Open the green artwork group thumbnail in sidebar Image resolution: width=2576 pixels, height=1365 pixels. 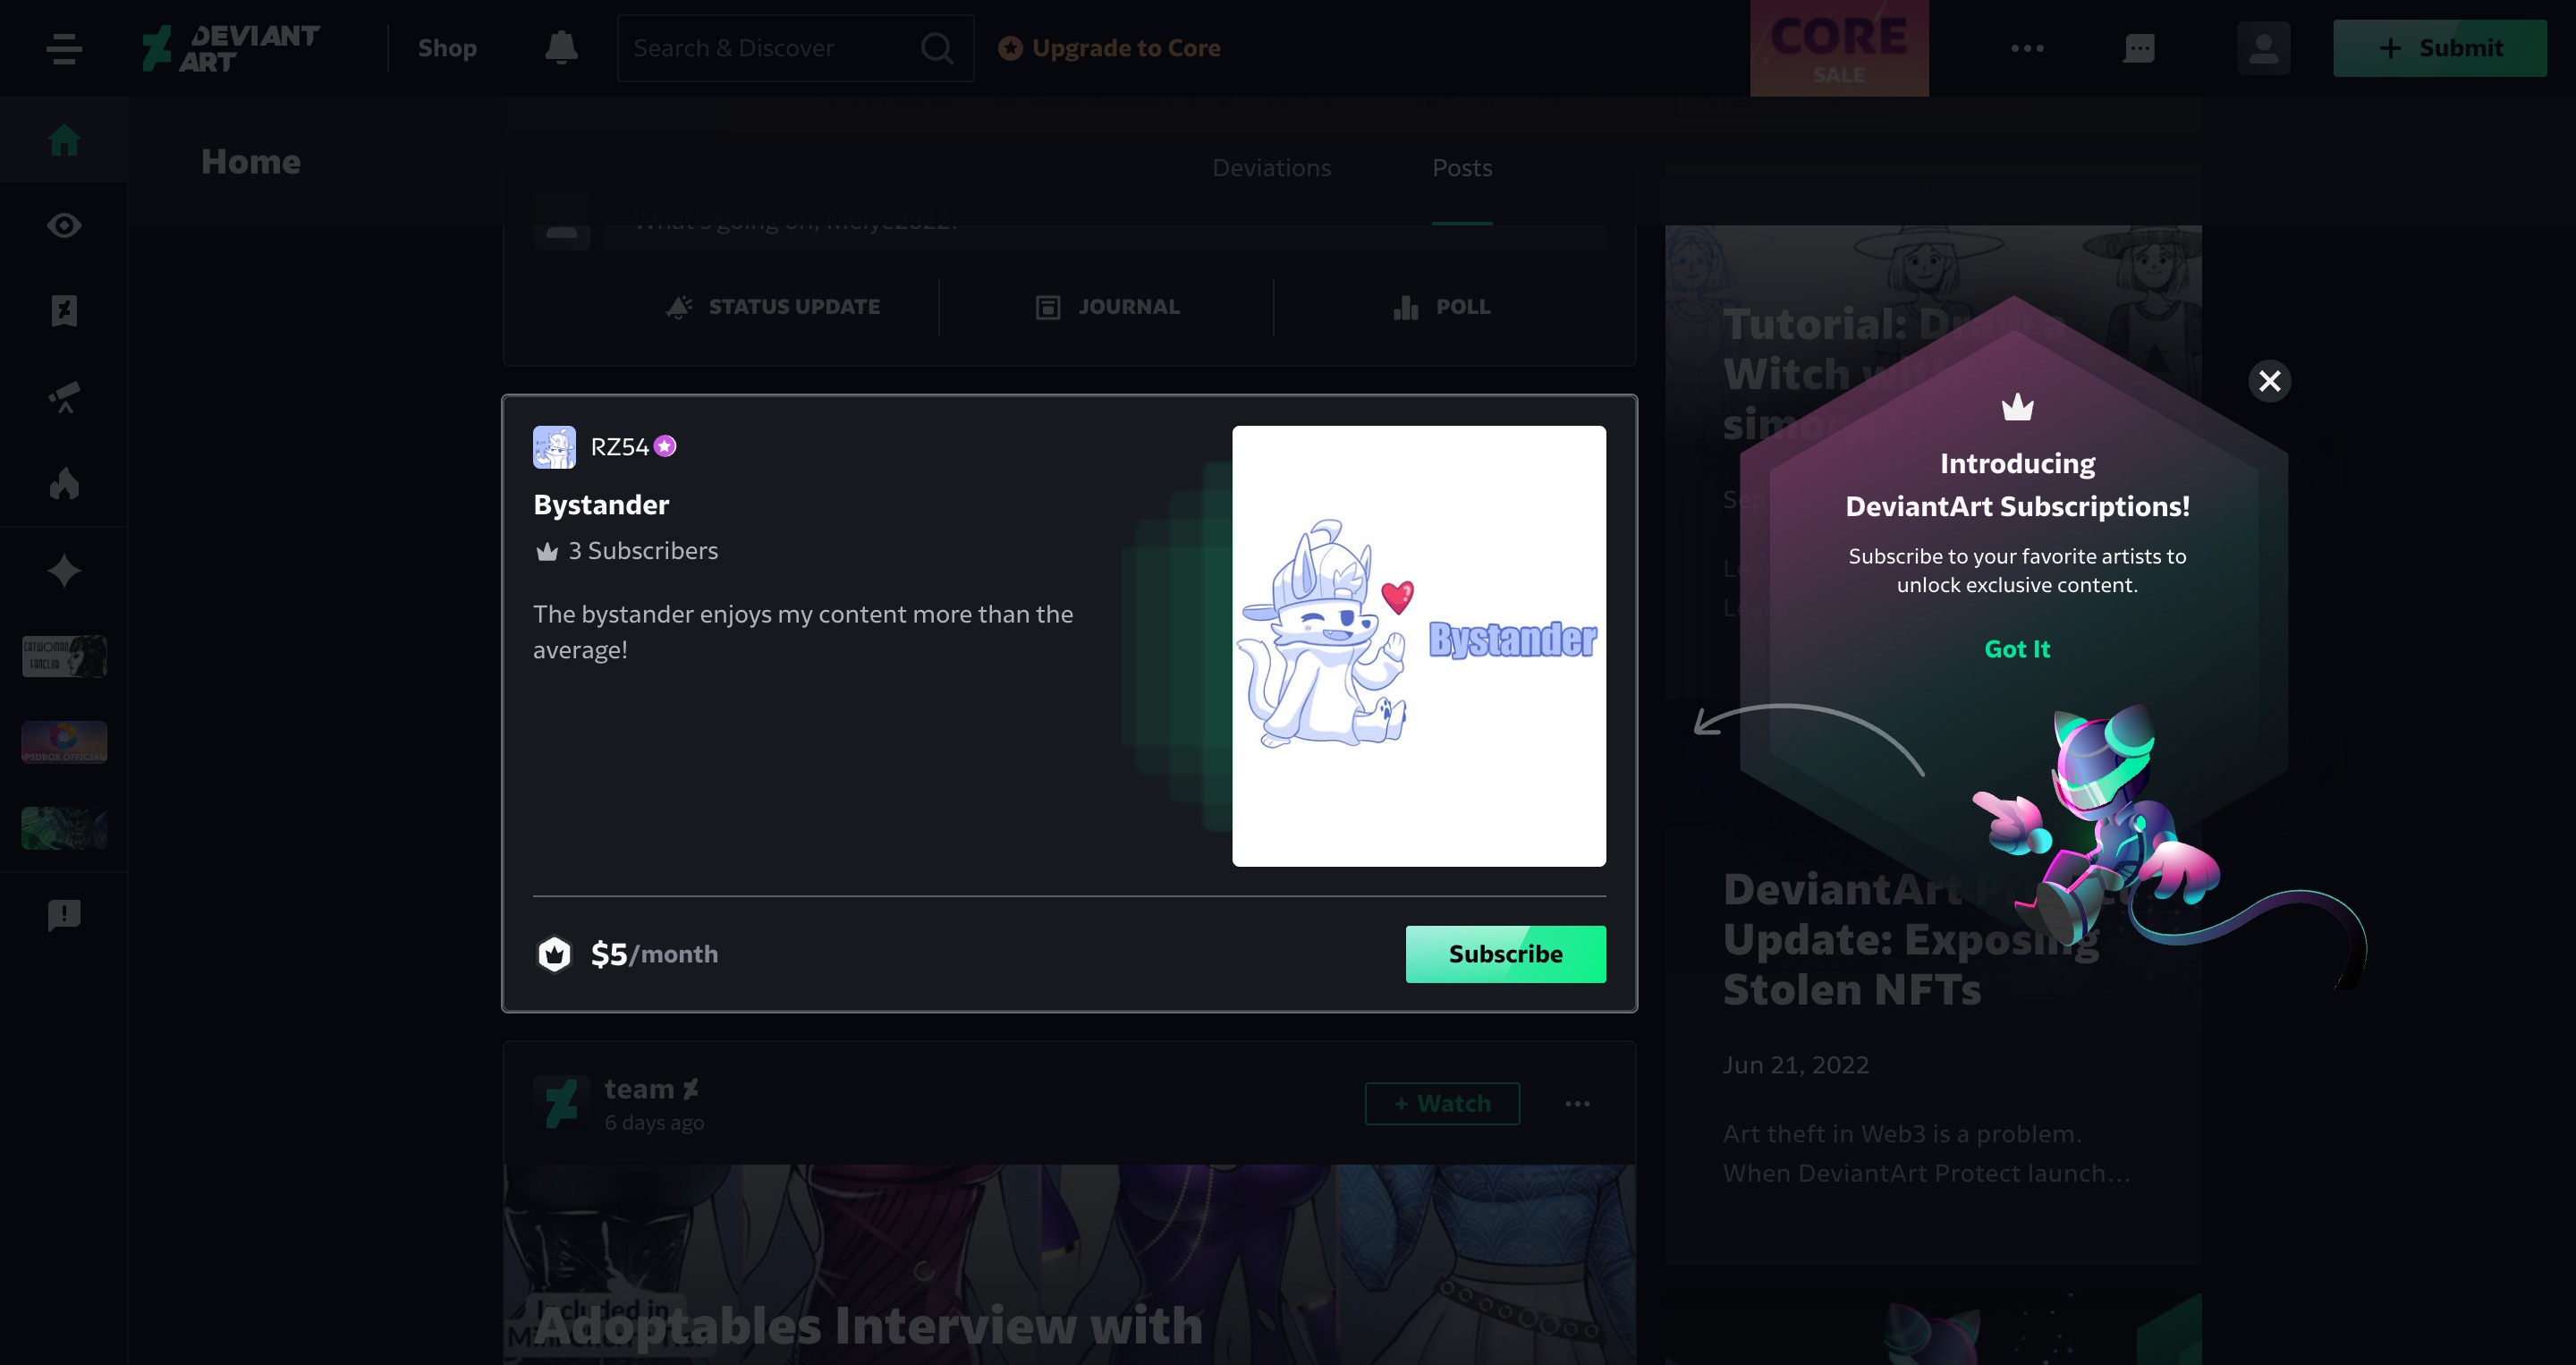pyautogui.click(x=64, y=828)
